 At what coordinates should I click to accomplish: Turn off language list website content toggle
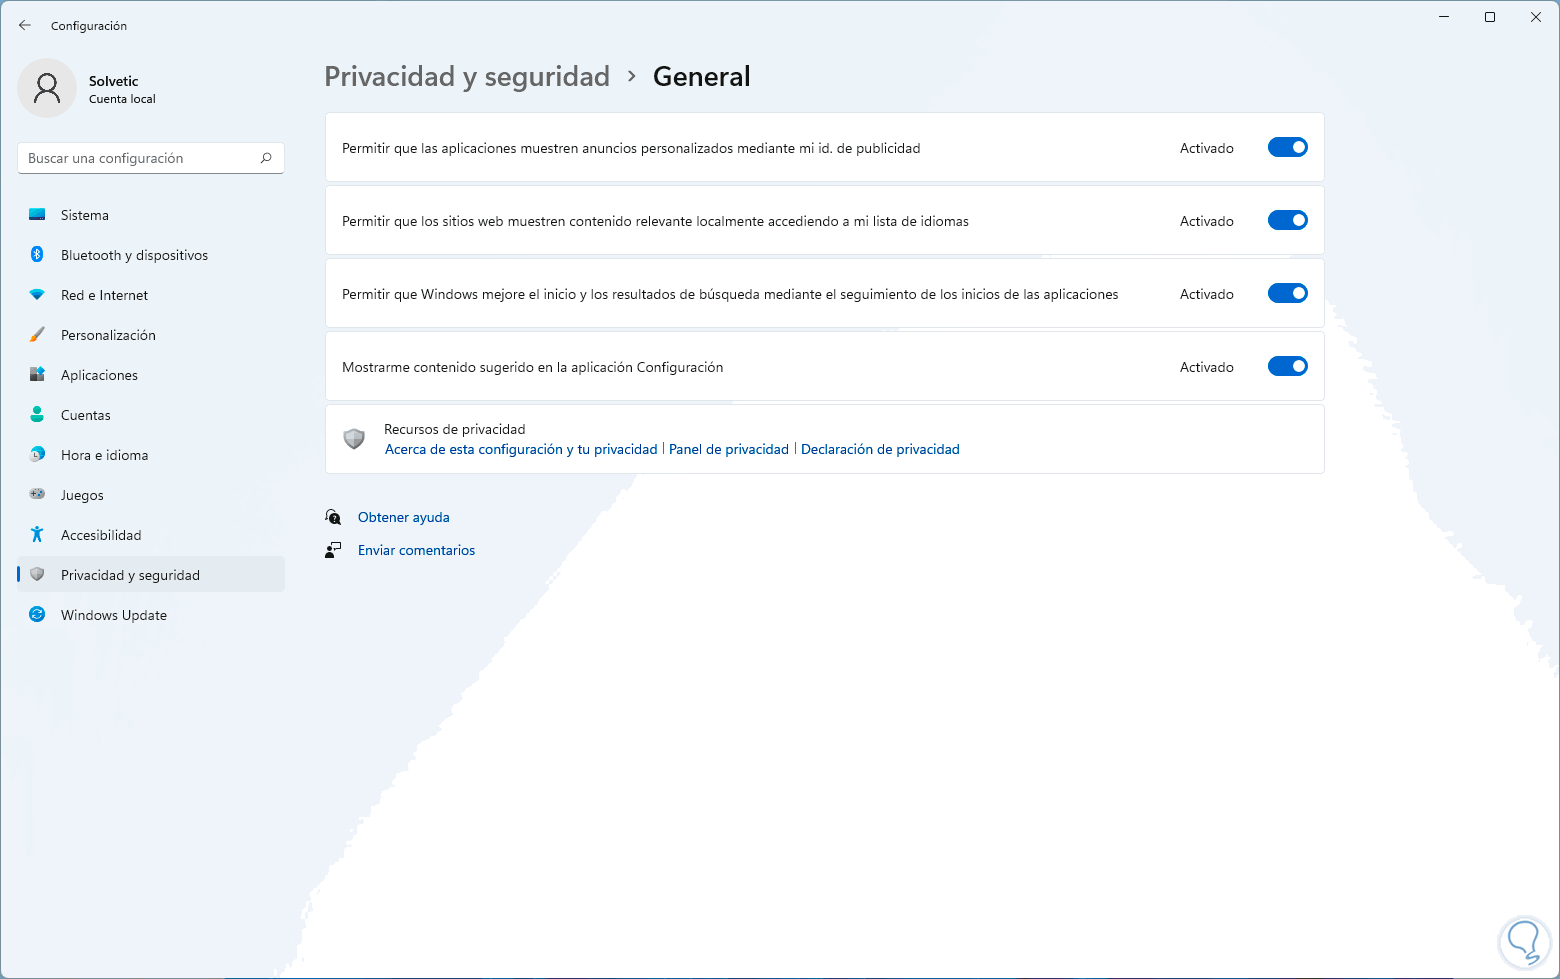(1287, 221)
